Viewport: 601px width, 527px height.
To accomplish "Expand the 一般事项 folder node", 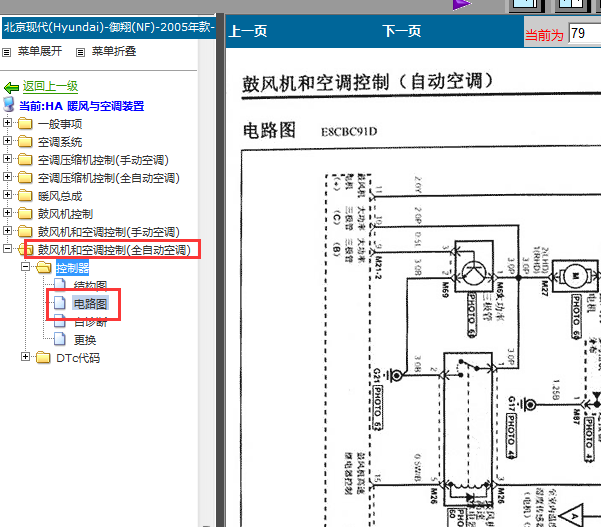I will pyautogui.click(x=7, y=122).
